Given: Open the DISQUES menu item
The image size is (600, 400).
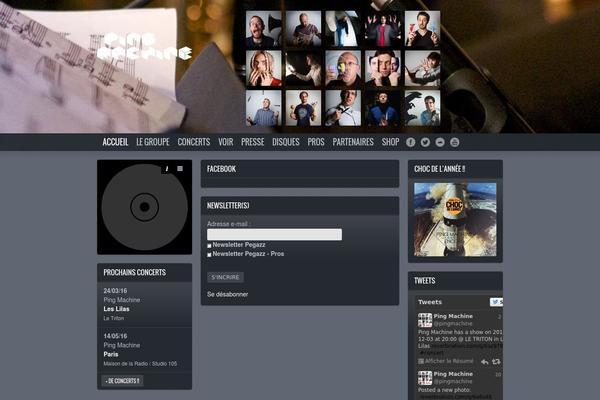Looking at the screenshot, I should pyautogui.click(x=286, y=142).
